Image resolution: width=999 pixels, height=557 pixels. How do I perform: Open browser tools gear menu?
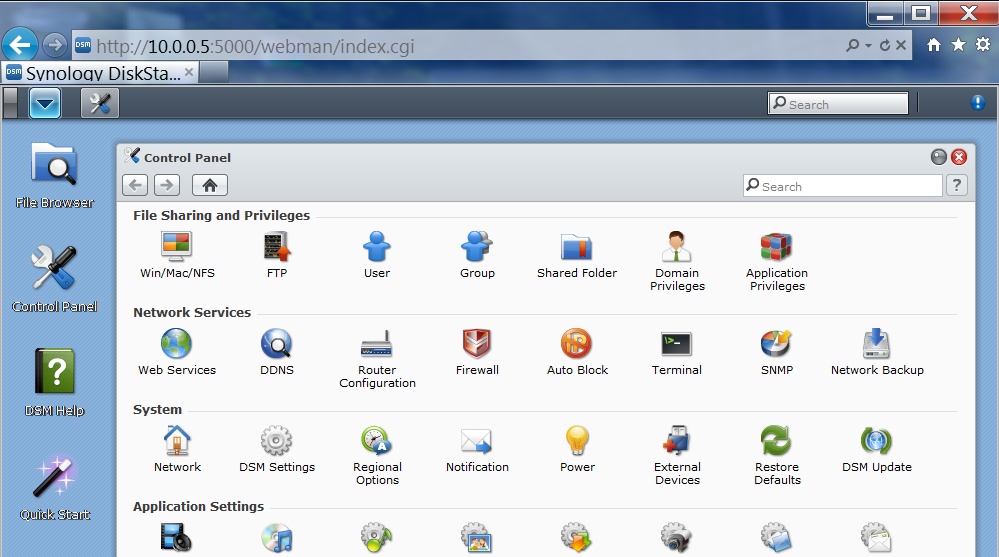coord(983,45)
